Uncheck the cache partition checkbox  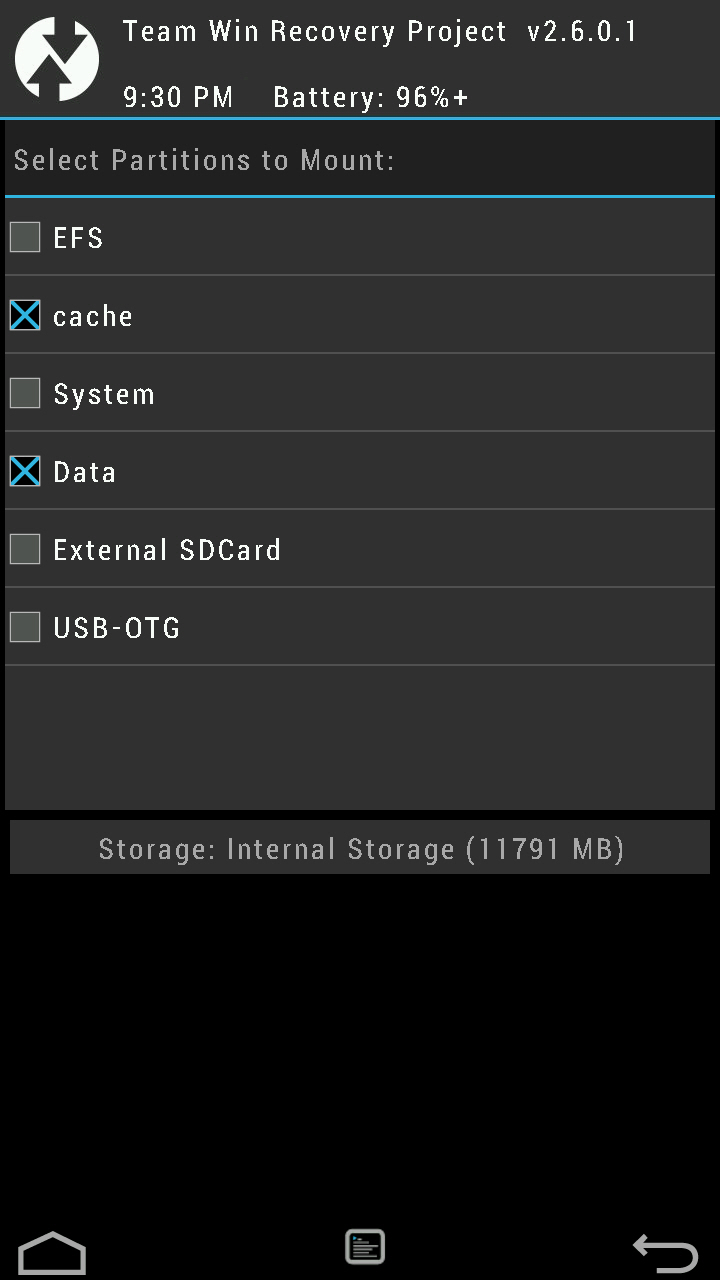point(25,315)
